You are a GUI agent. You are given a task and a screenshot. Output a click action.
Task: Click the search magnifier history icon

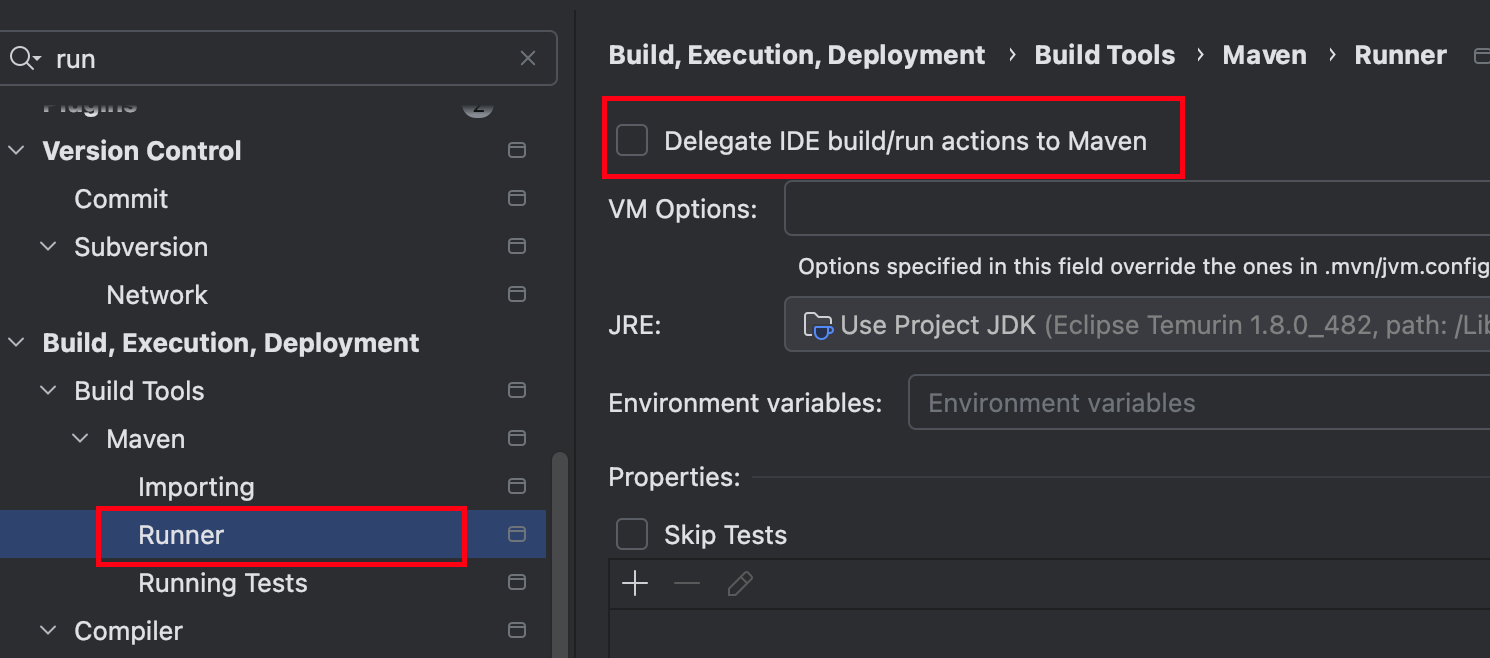point(24,59)
